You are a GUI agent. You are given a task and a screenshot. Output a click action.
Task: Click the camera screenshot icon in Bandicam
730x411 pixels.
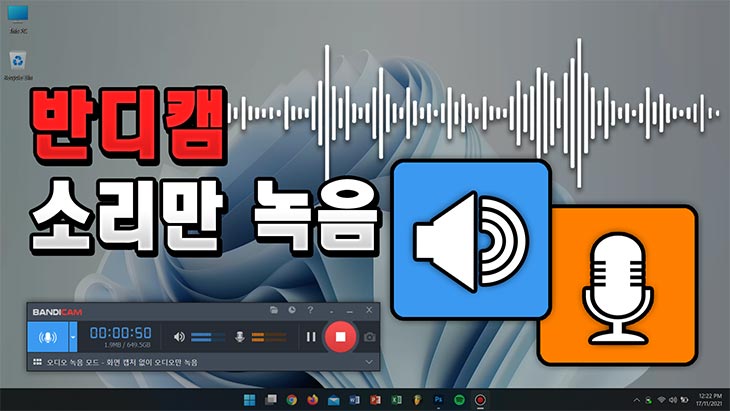tap(369, 337)
